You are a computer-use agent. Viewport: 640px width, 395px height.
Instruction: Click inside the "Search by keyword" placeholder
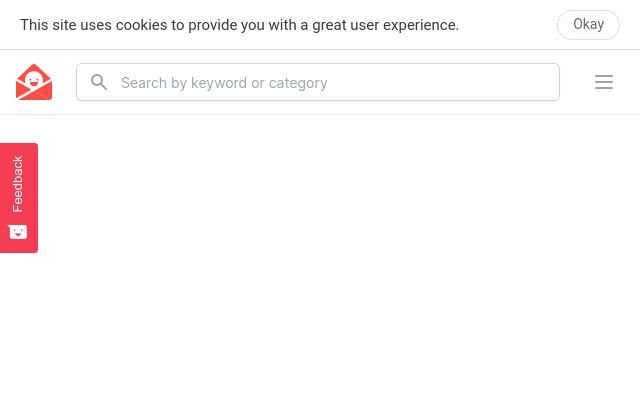pyautogui.click(x=224, y=83)
